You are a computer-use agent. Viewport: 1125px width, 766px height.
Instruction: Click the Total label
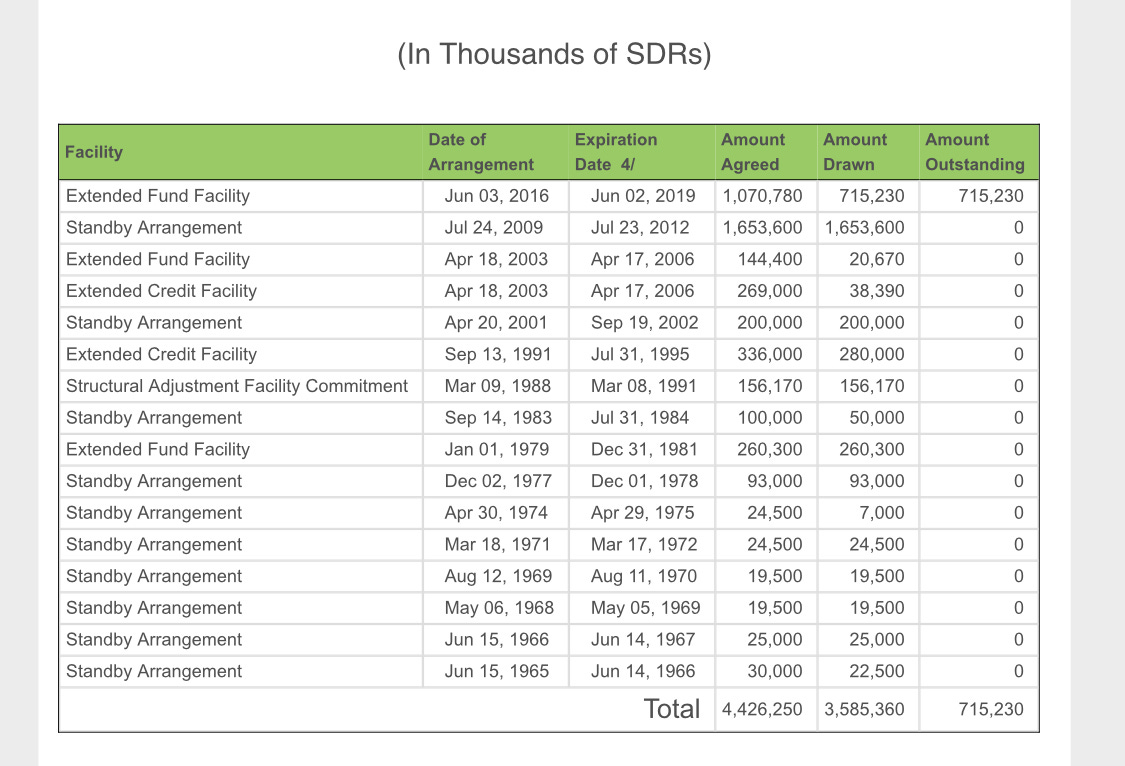click(672, 709)
